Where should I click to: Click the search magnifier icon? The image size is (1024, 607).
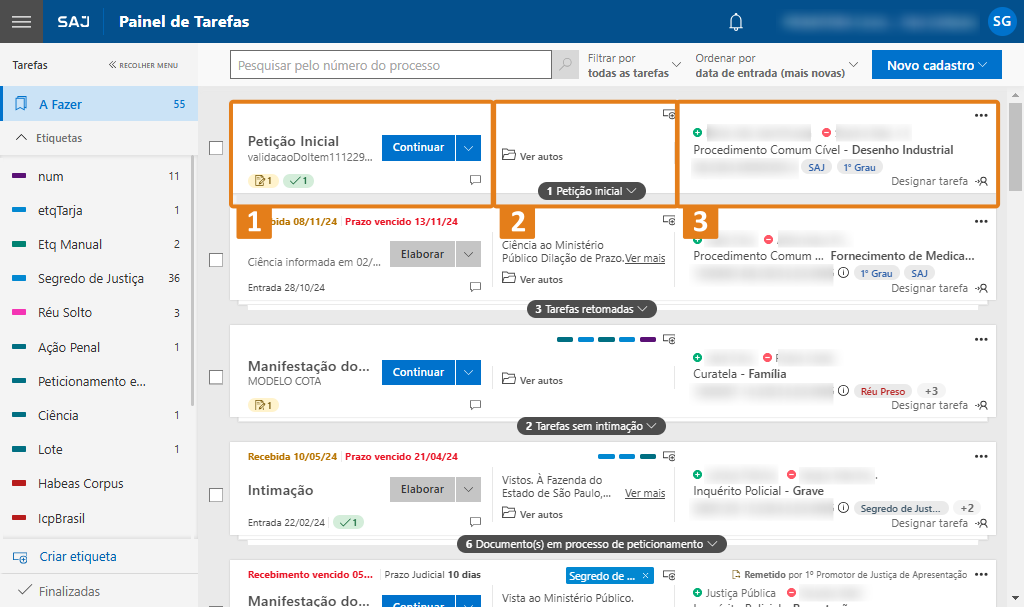pyautogui.click(x=566, y=66)
